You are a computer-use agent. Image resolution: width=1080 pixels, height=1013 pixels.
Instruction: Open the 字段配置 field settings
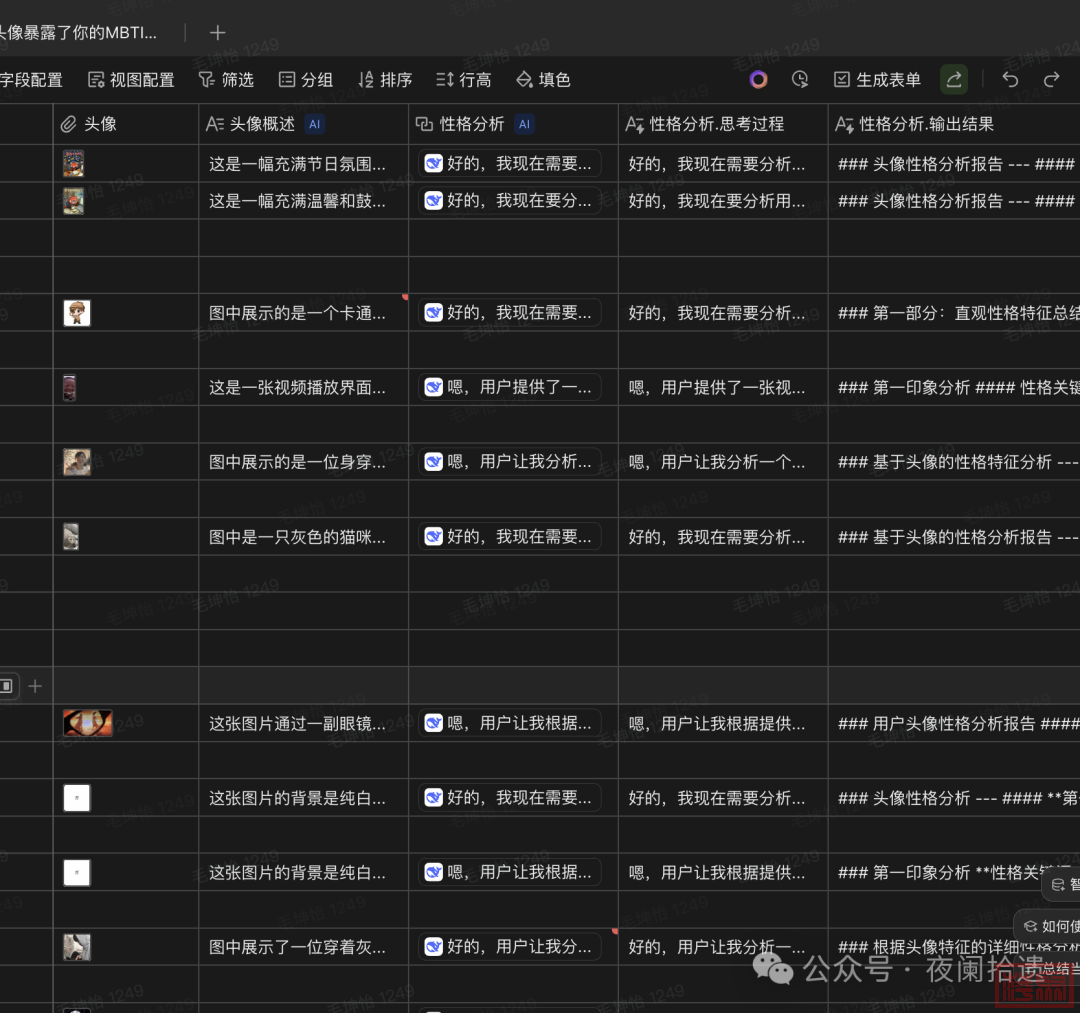[31, 80]
